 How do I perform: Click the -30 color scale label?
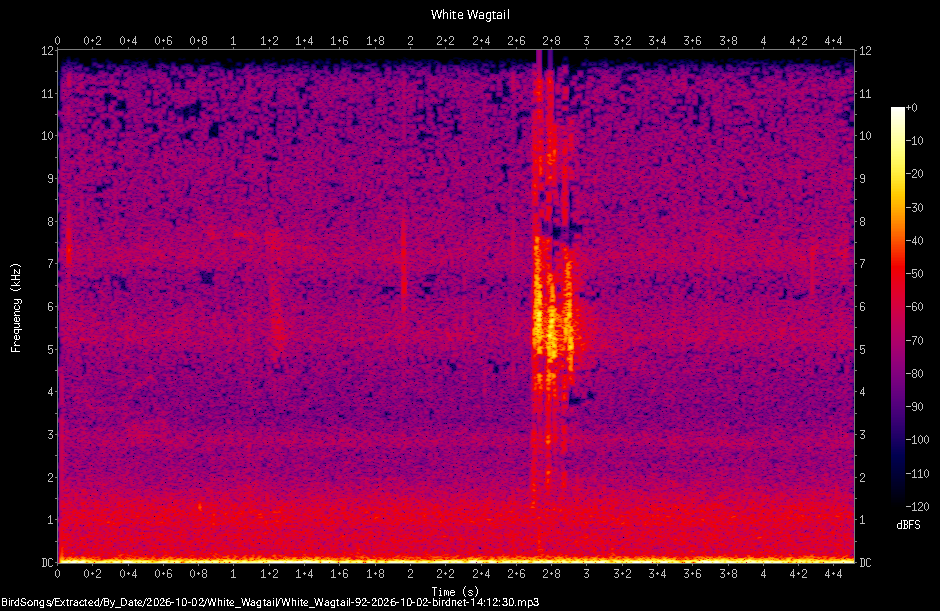point(914,207)
